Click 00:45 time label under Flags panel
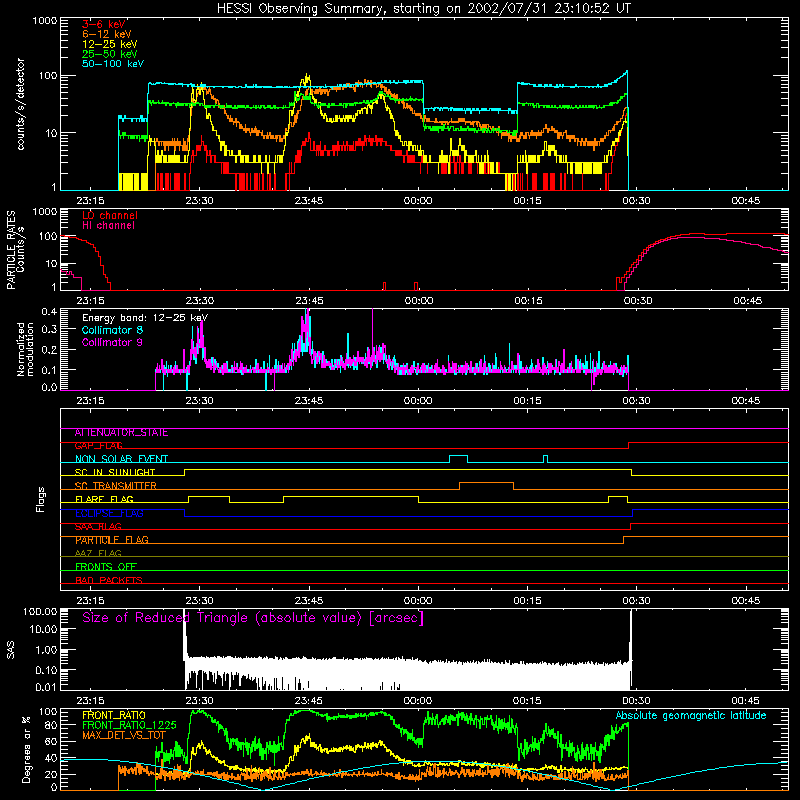Image resolution: width=800 pixels, height=800 pixels. point(745,601)
